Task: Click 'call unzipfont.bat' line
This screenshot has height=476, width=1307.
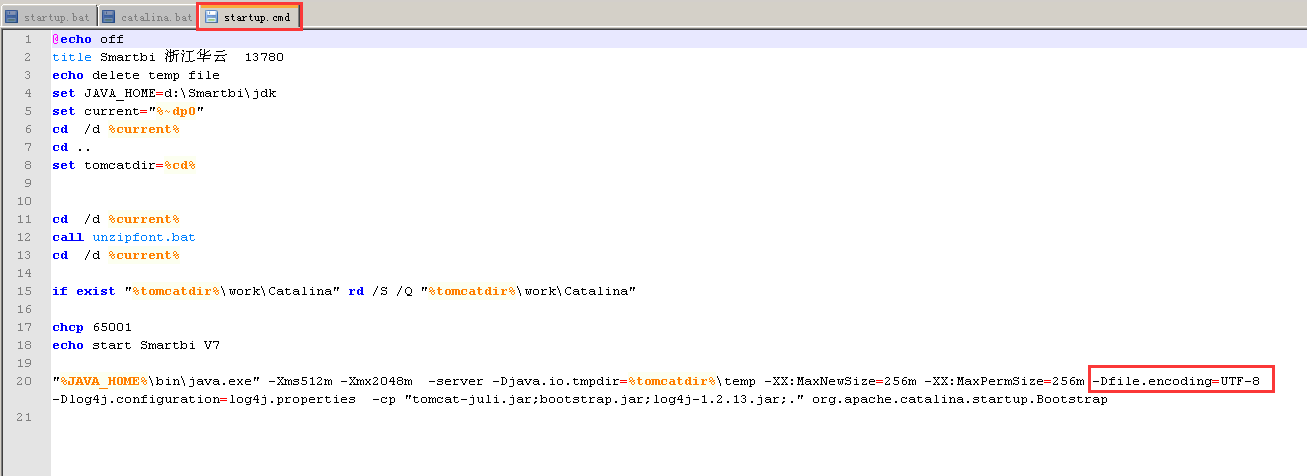Action: (x=124, y=237)
